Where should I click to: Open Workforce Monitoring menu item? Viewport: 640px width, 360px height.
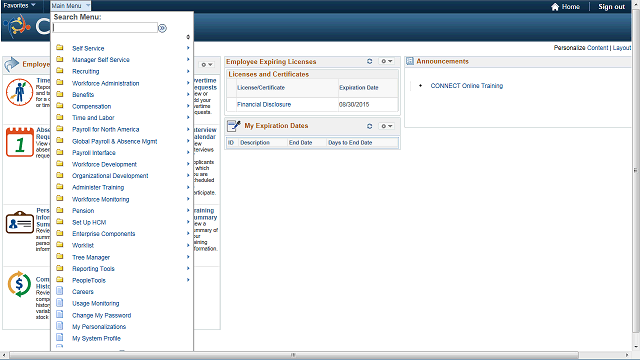pyautogui.click(x=101, y=199)
